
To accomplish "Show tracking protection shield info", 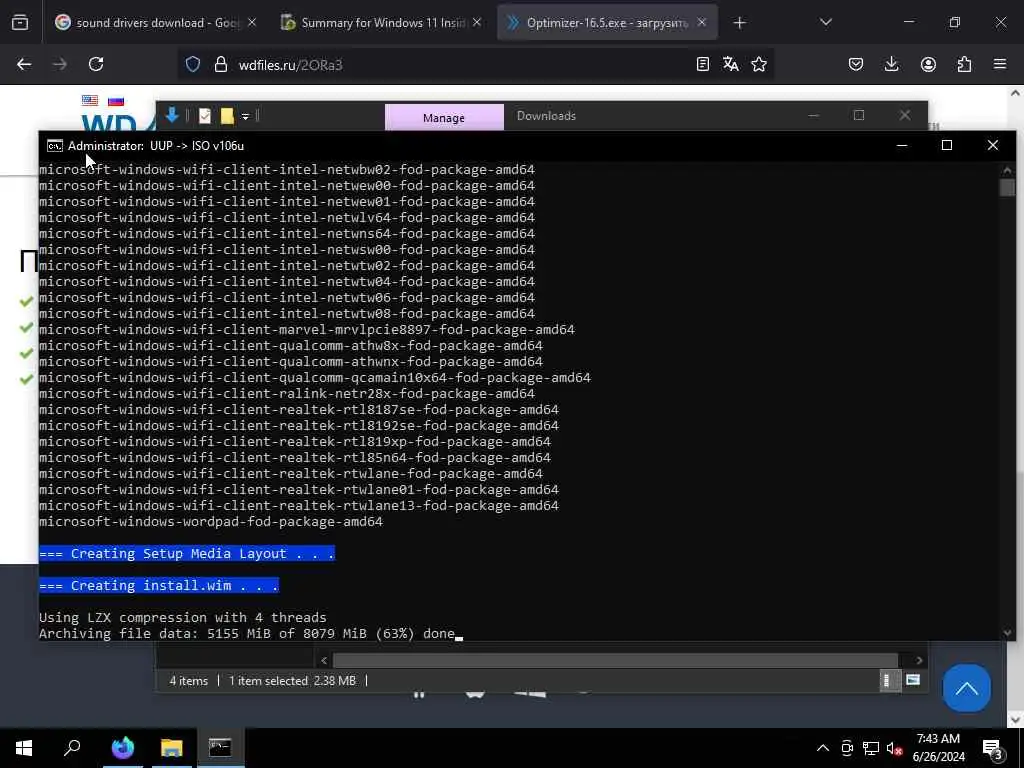I will point(193,64).
